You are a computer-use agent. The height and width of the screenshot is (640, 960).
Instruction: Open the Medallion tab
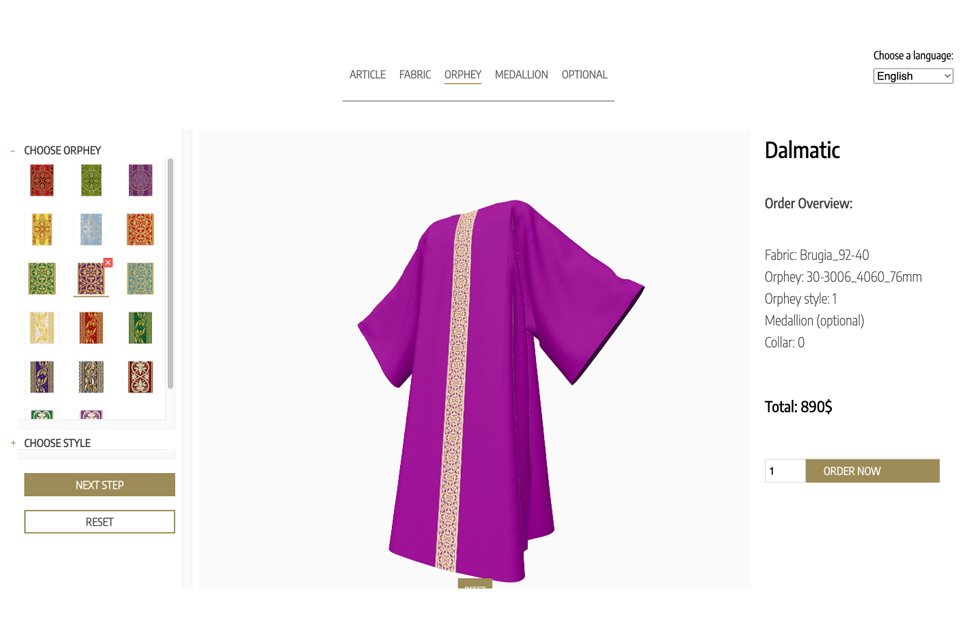521,75
